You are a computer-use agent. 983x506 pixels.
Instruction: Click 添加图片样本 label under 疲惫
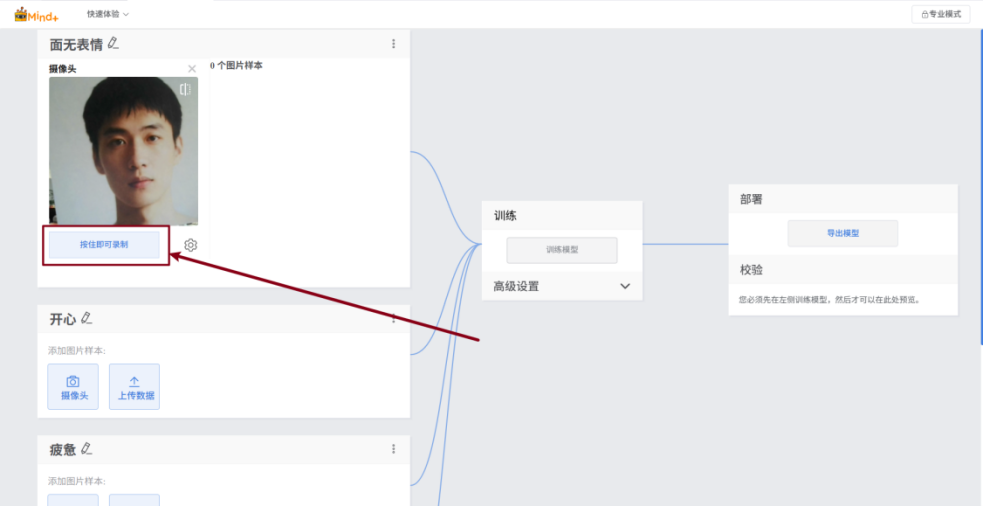(77, 481)
